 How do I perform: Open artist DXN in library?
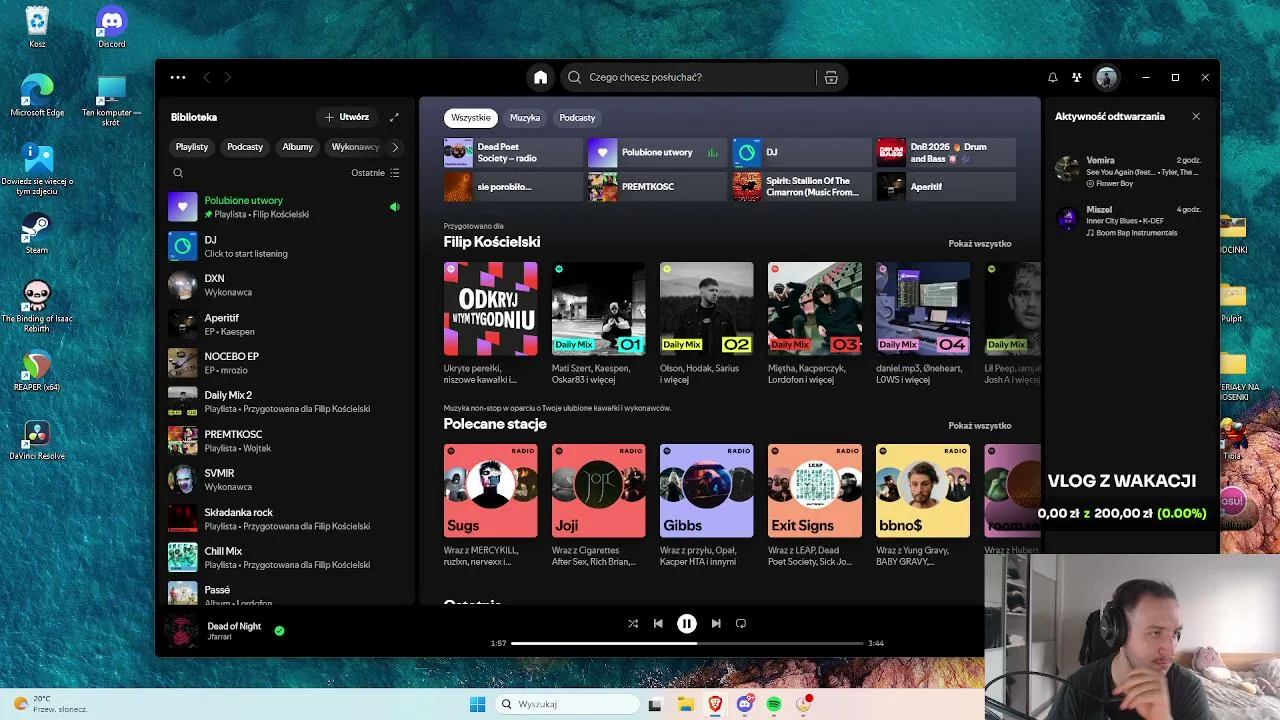(x=285, y=285)
